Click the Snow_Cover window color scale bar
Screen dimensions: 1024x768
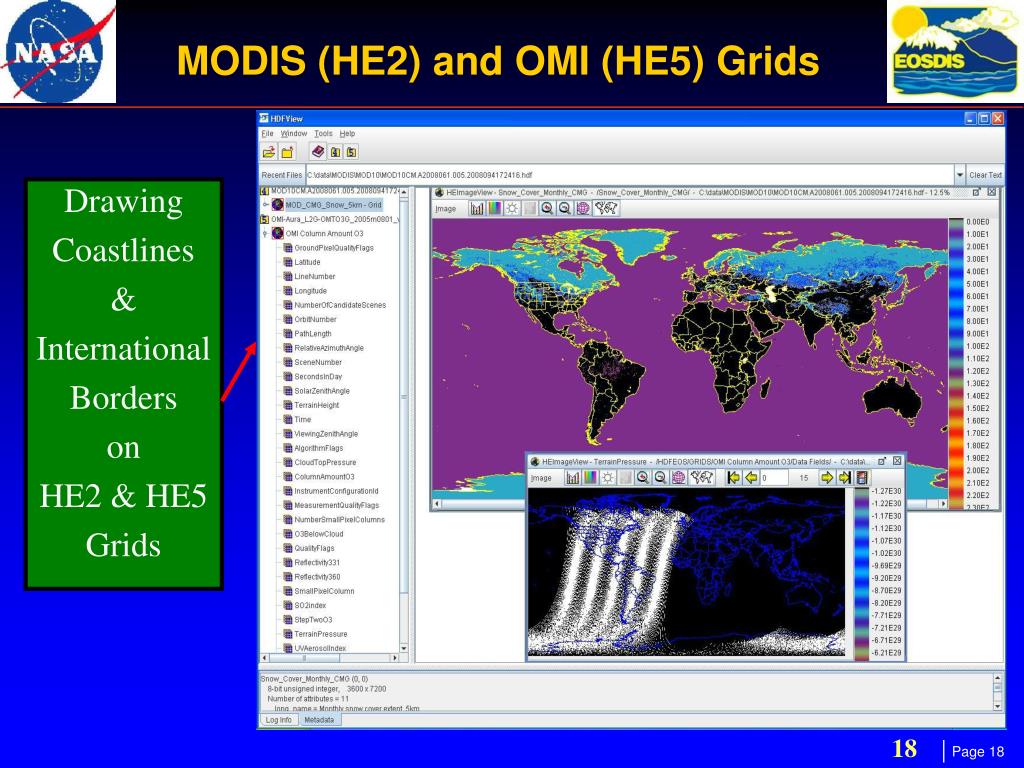click(956, 363)
